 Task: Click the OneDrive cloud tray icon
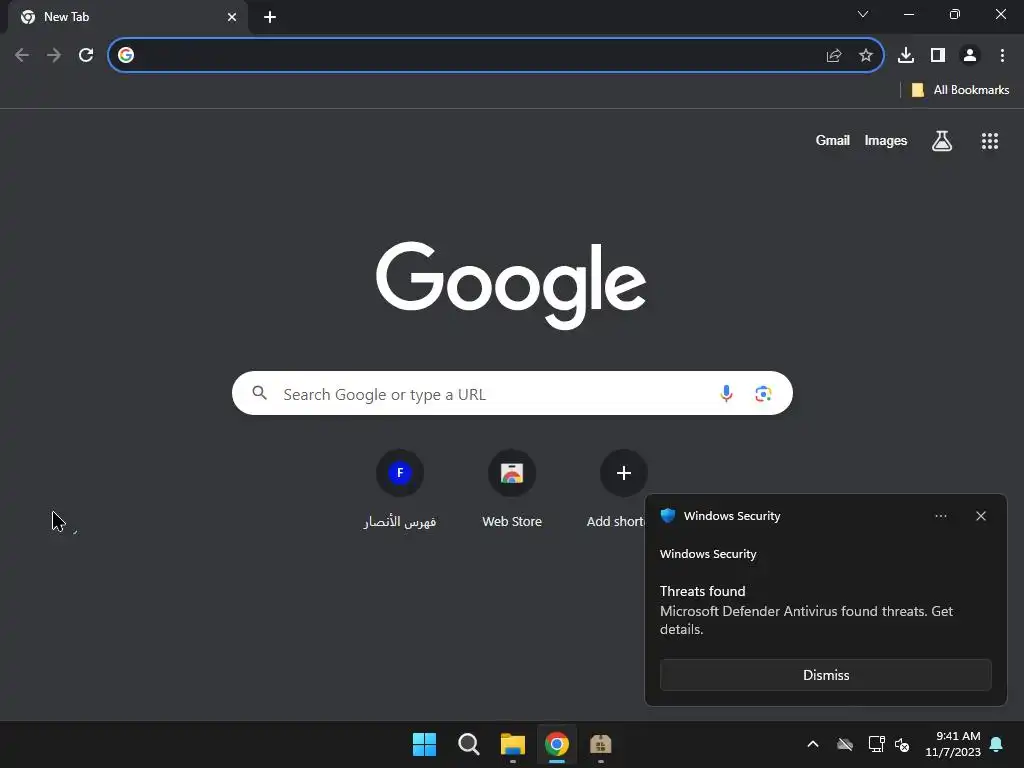click(x=845, y=744)
